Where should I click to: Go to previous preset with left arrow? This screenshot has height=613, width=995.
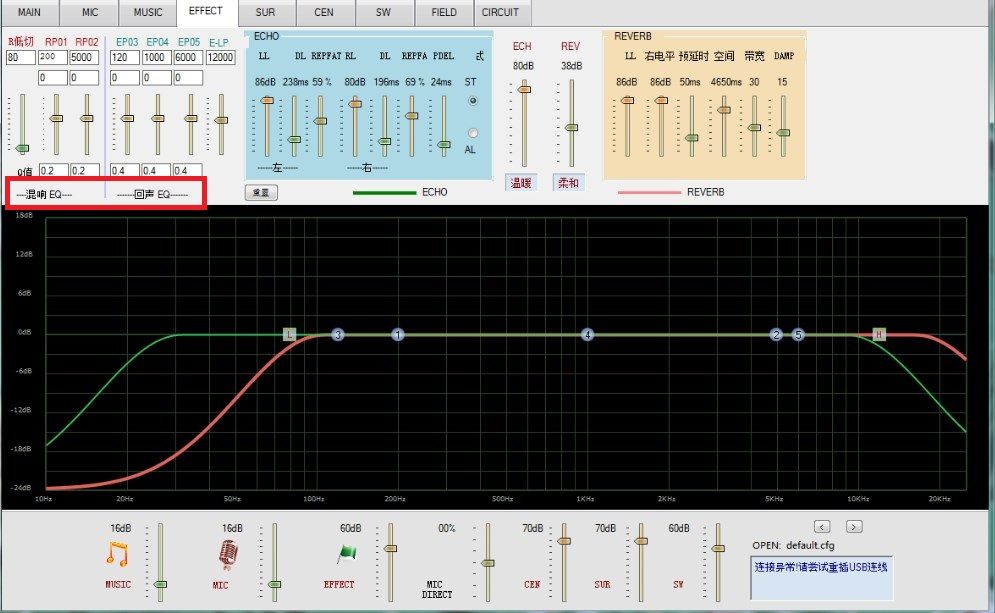(822, 527)
